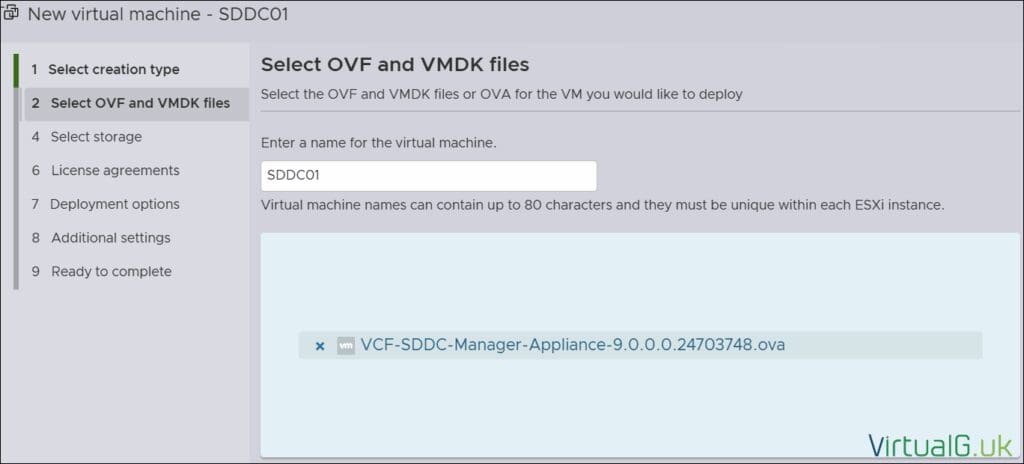Switch to step 7 Deployment options
This screenshot has height=464, width=1024.
pos(115,204)
